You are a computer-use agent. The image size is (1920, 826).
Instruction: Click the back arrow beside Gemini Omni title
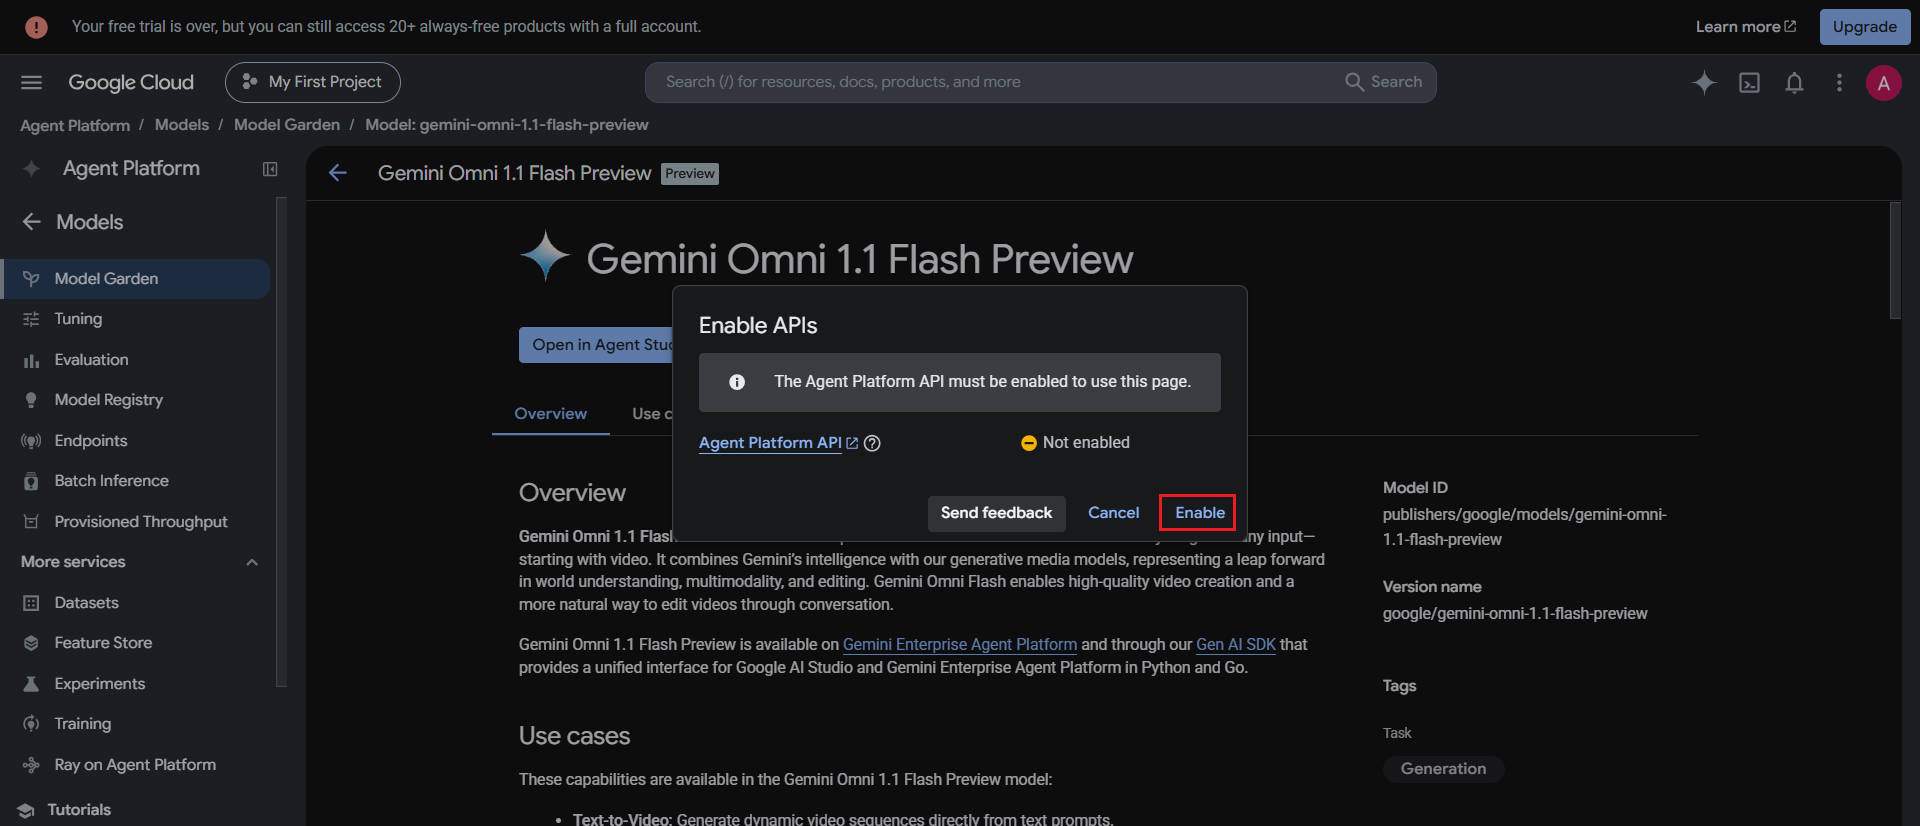(338, 173)
